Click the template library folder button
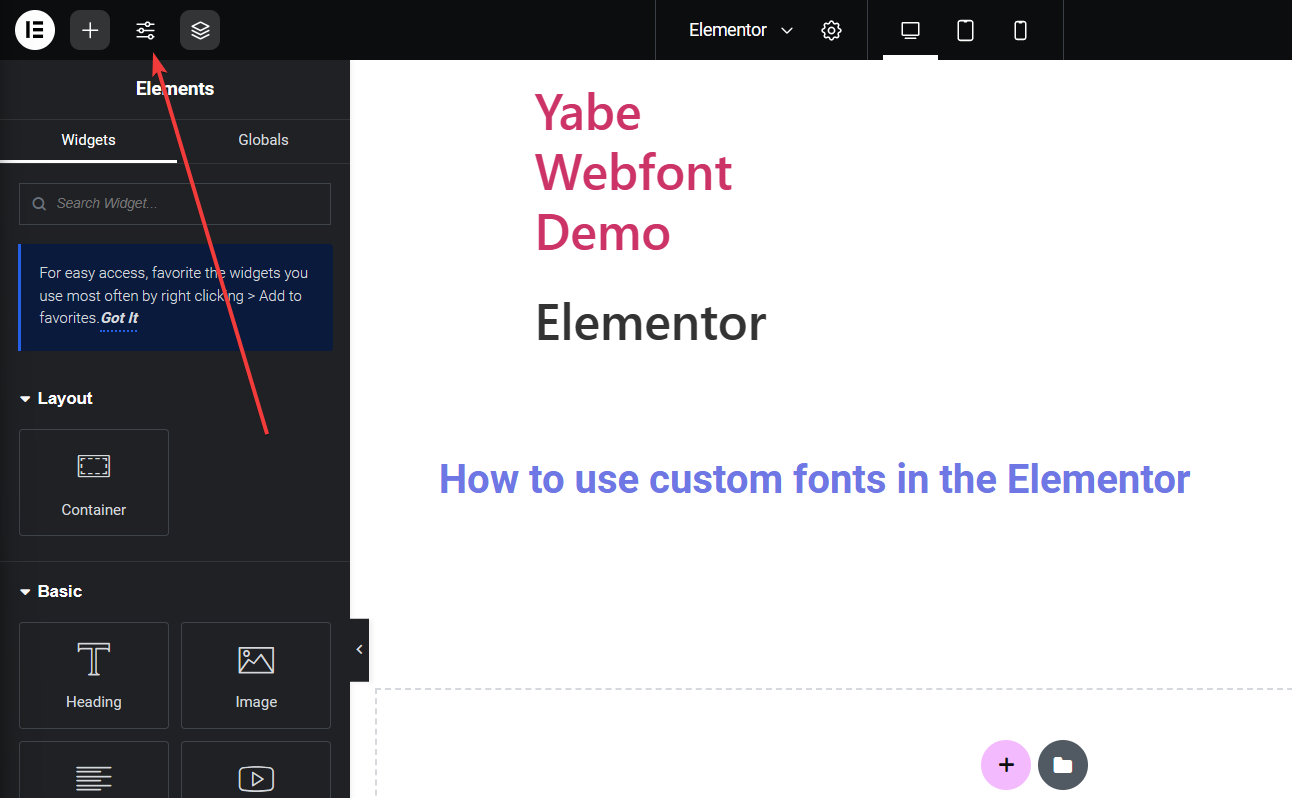The width and height of the screenshot is (1292, 798). (x=1063, y=765)
